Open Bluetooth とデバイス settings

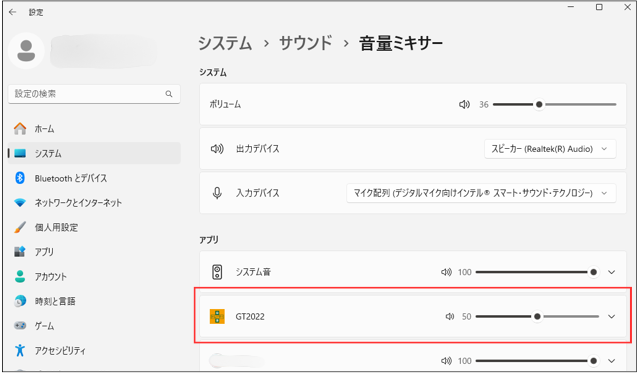click(94, 178)
